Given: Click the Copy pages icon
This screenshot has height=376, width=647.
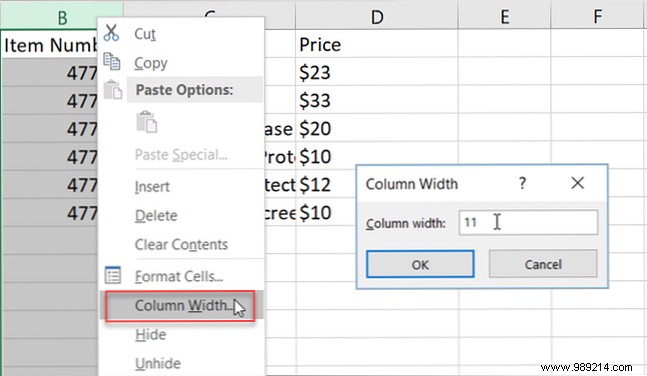Looking at the screenshot, I should [x=111, y=62].
